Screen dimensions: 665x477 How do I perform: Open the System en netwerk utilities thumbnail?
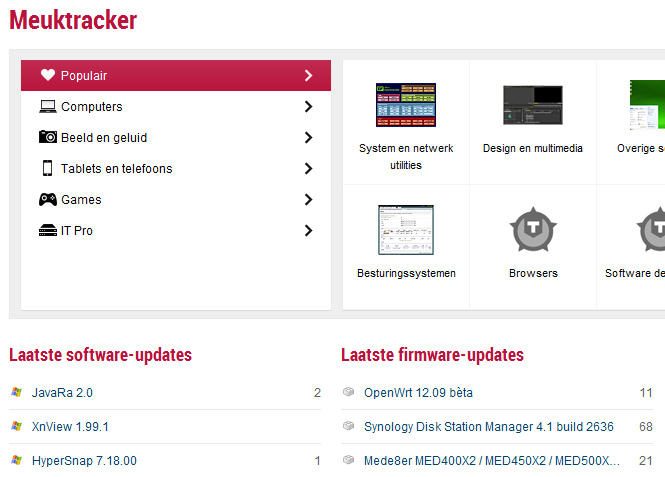coord(406,105)
